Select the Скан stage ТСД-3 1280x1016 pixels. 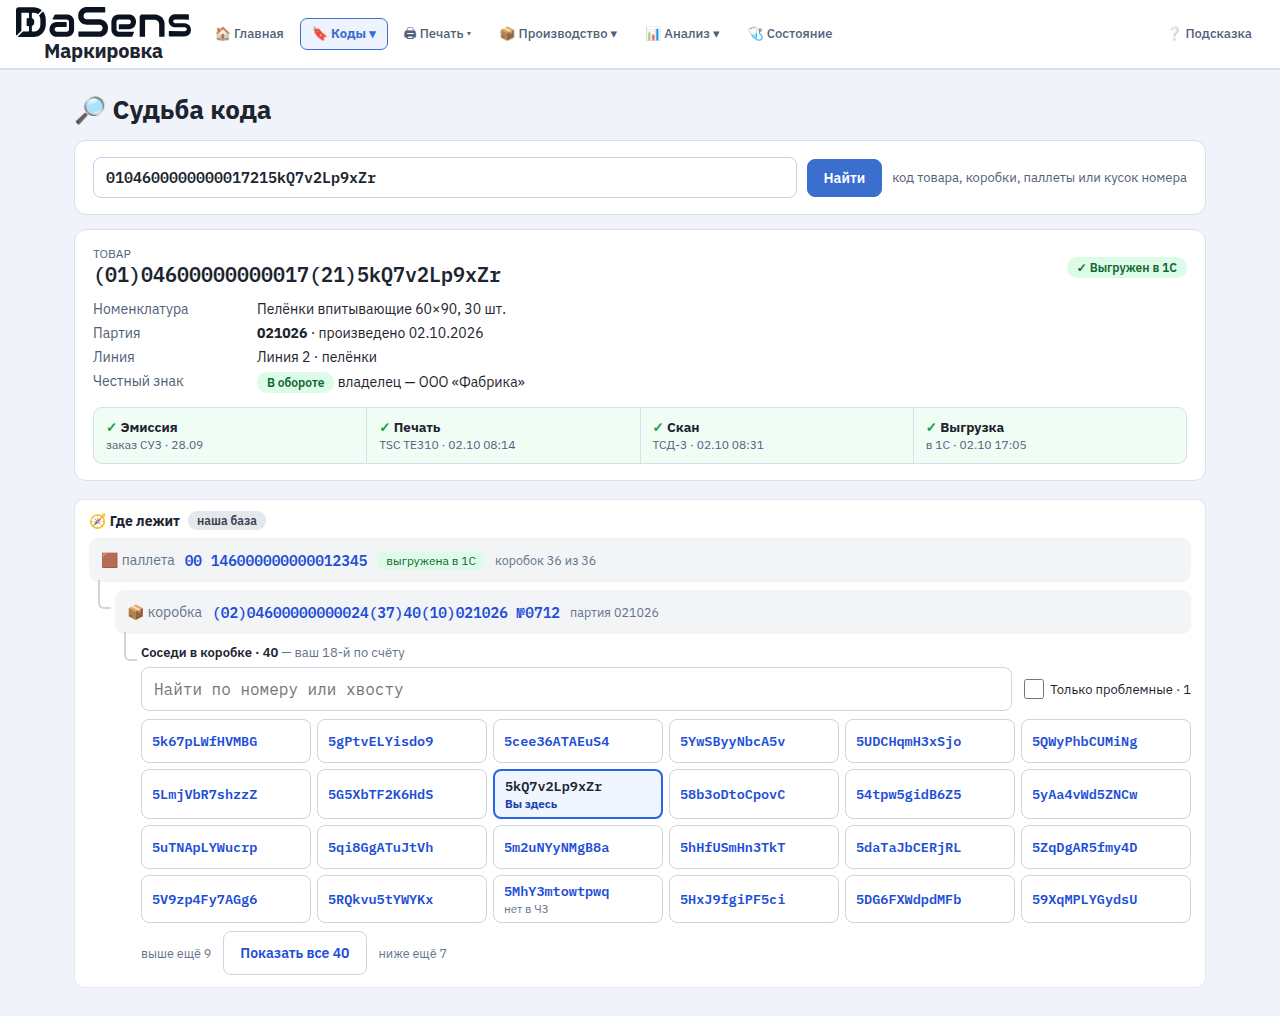coord(776,435)
